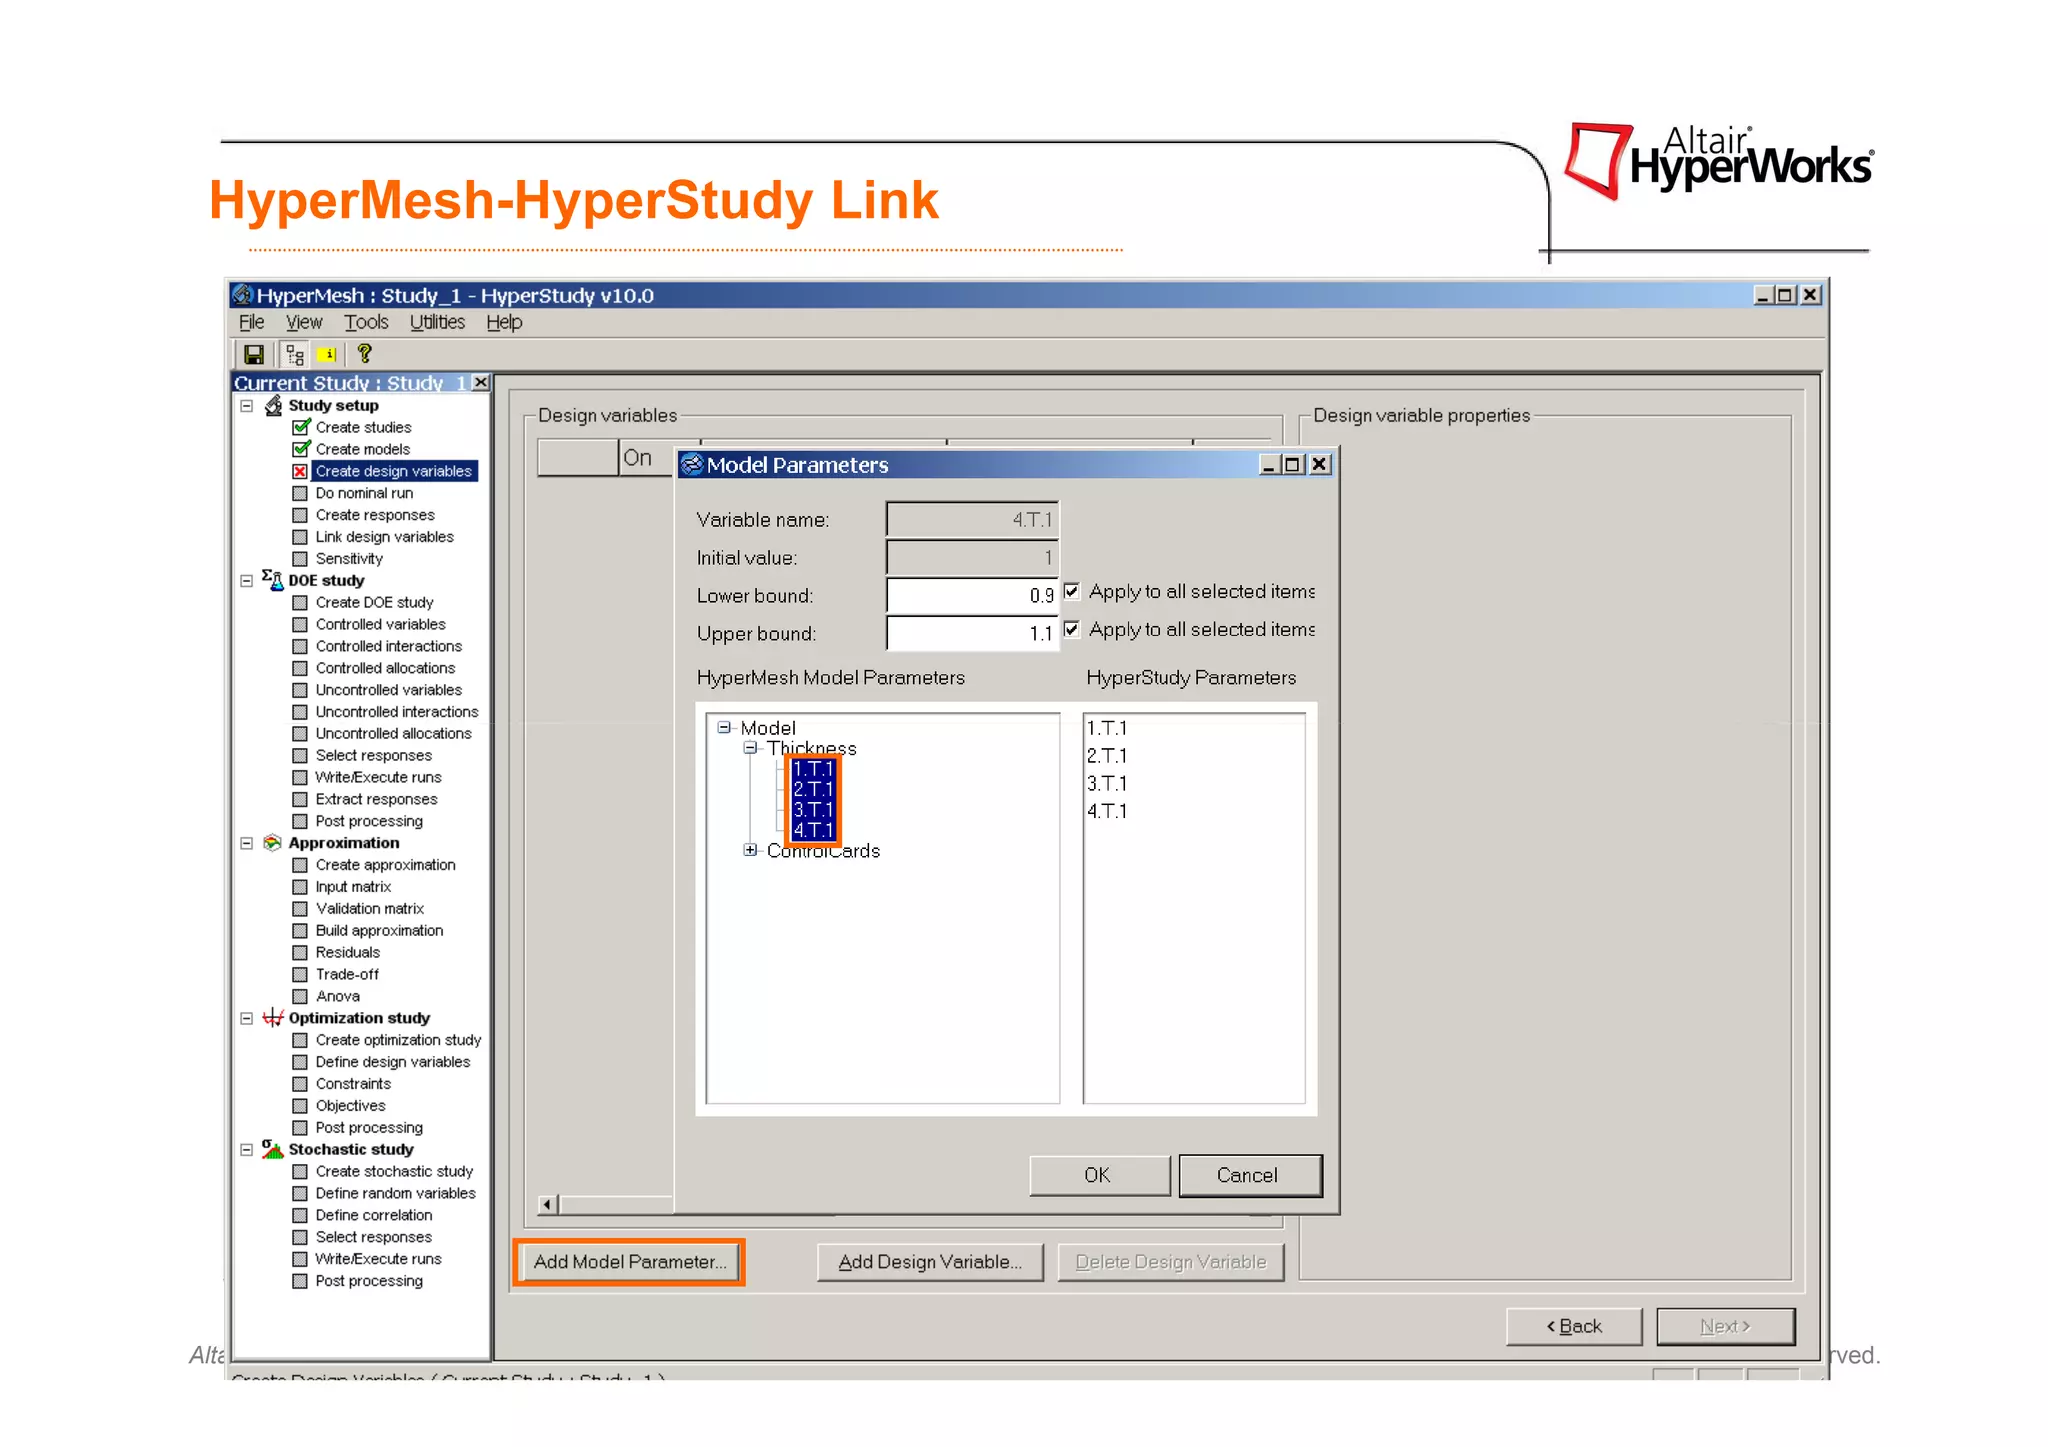
Task: Click the design variables scrollbar left arrow
Action: click(x=547, y=1204)
